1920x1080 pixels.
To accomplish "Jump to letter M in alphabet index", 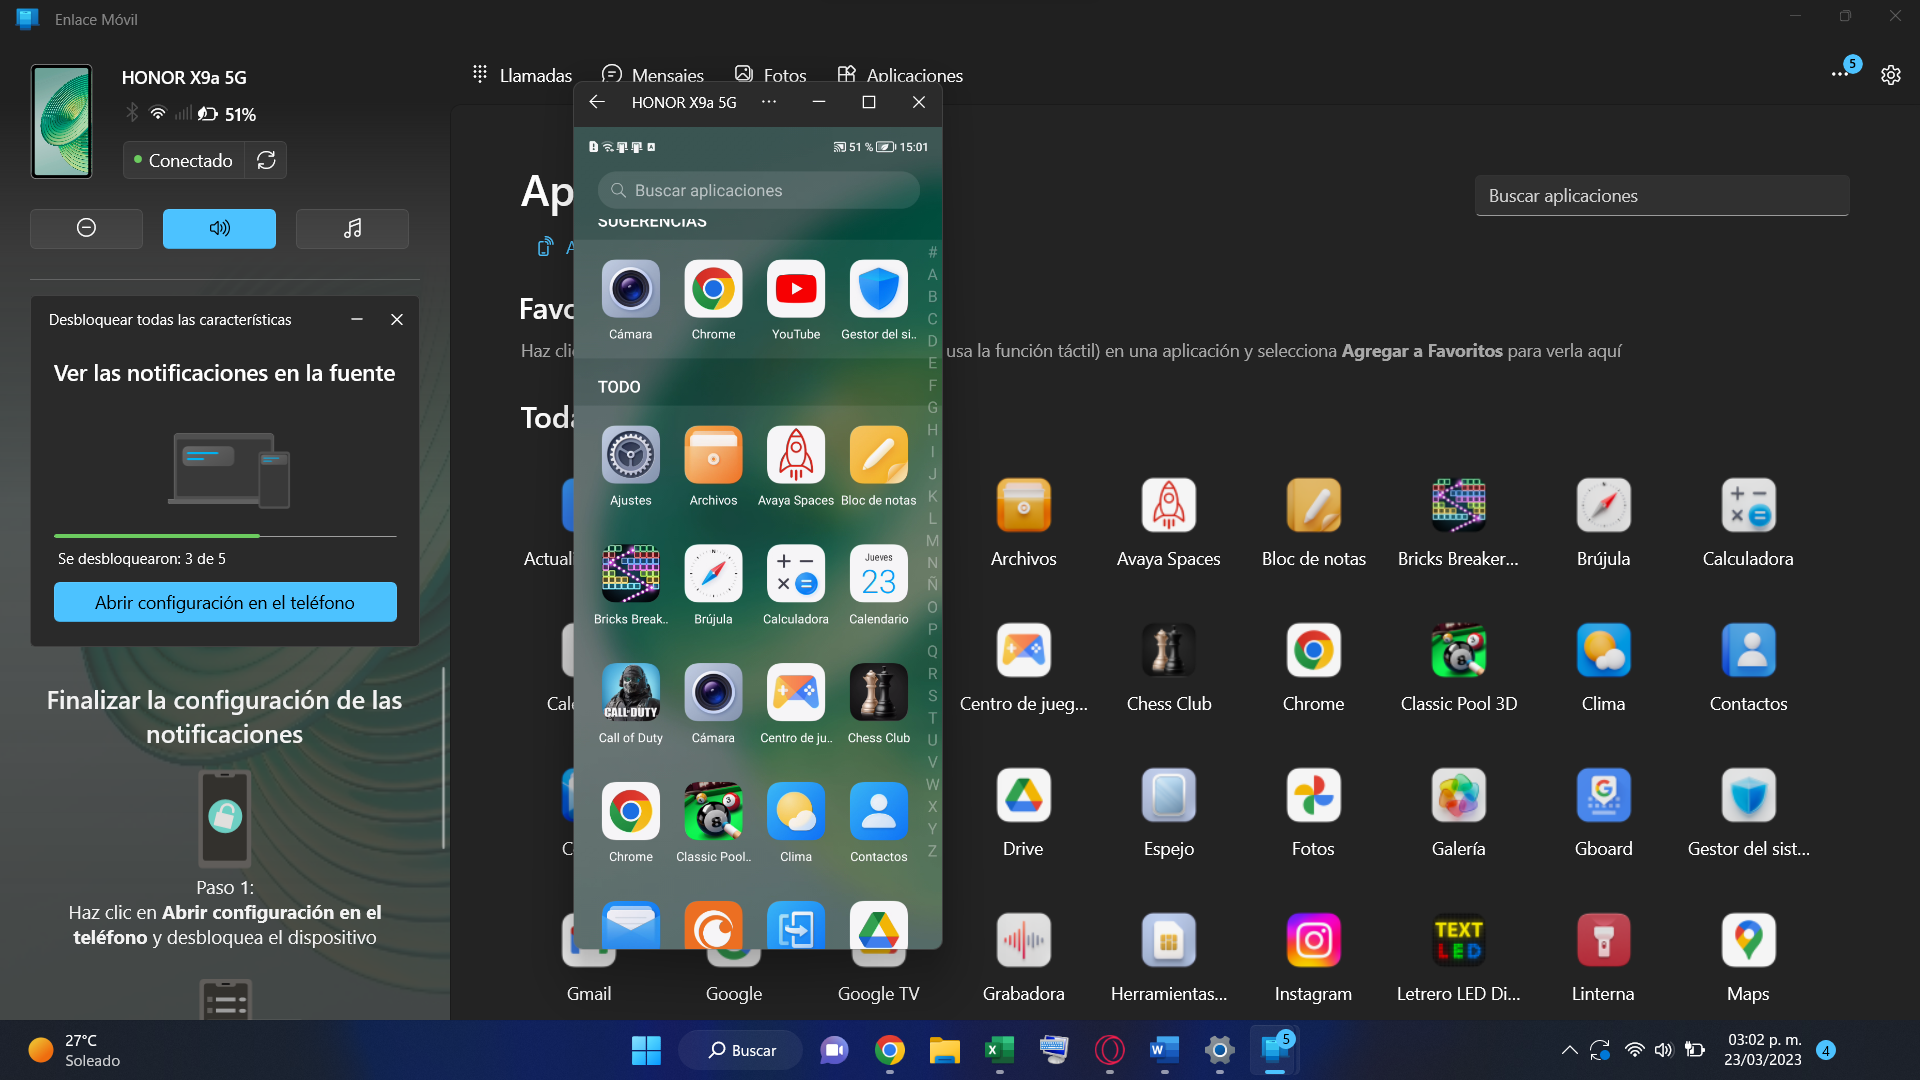I will point(932,541).
